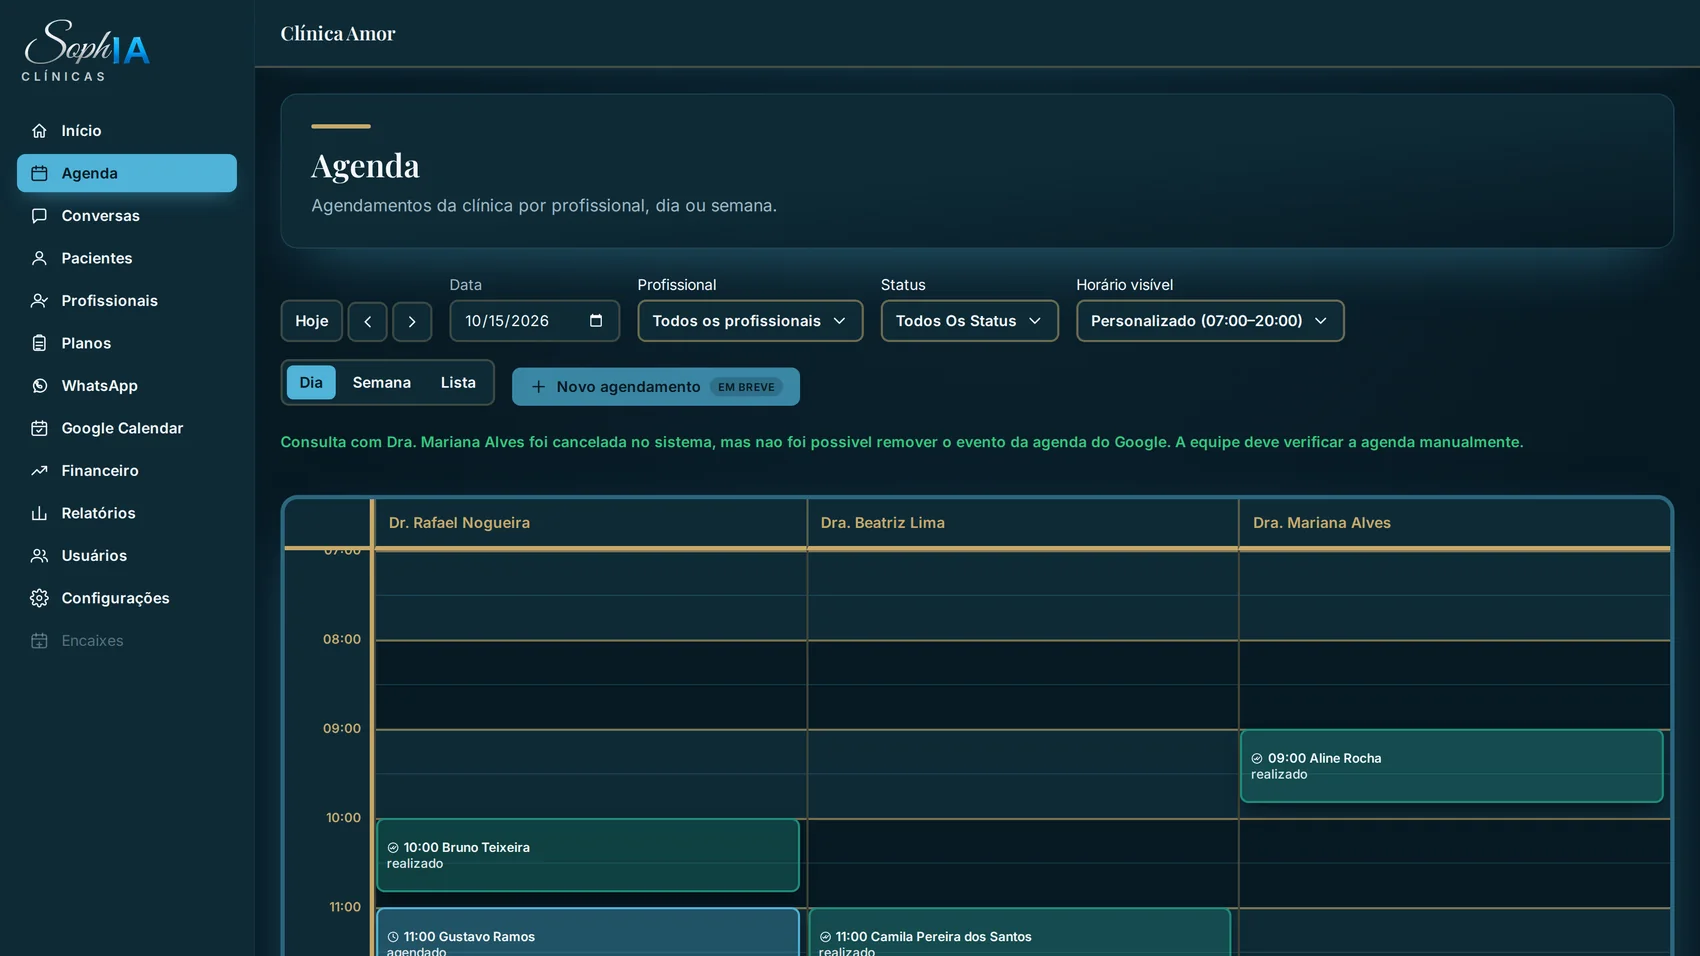Click the Profissionais icon in sidebar
The width and height of the screenshot is (1700, 956).
[x=39, y=301]
